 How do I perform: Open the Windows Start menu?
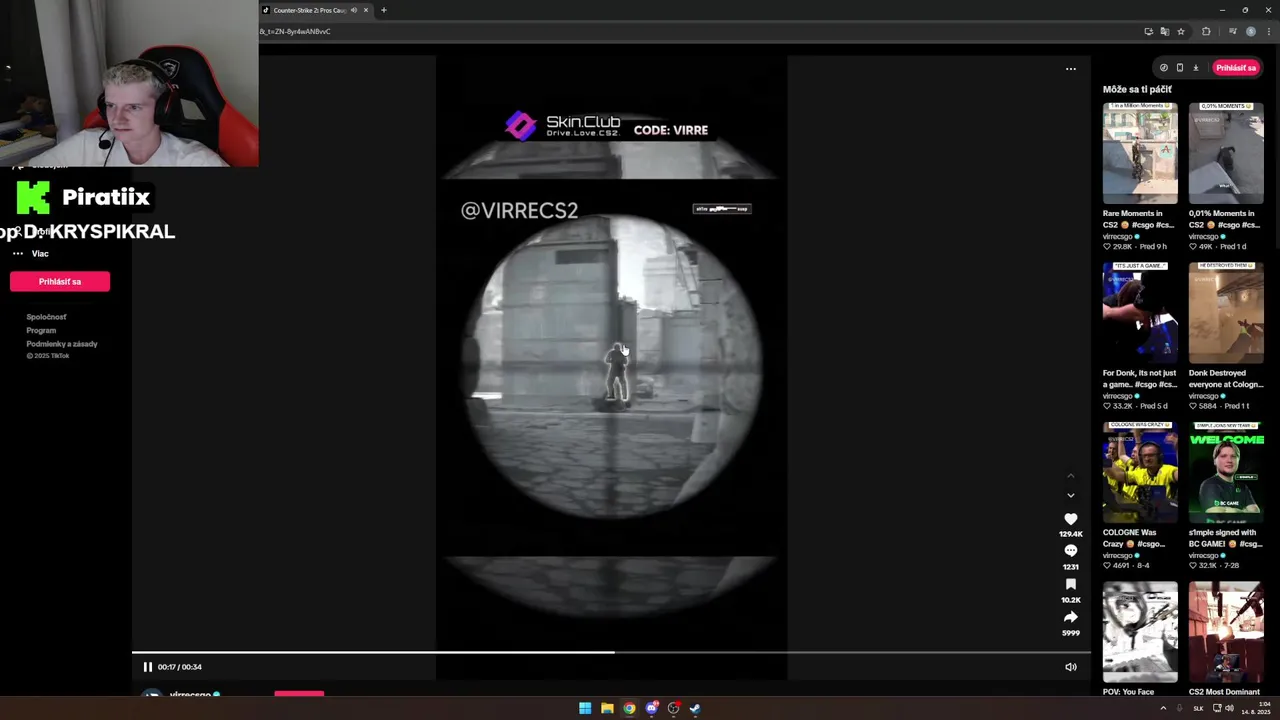(x=585, y=708)
